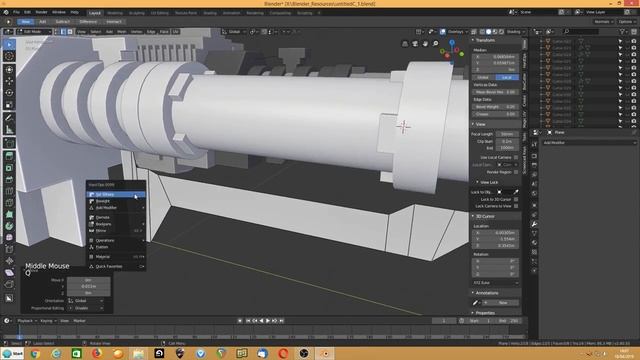Open the File menu
This screenshot has height=360, width=640.
point(16,13)
